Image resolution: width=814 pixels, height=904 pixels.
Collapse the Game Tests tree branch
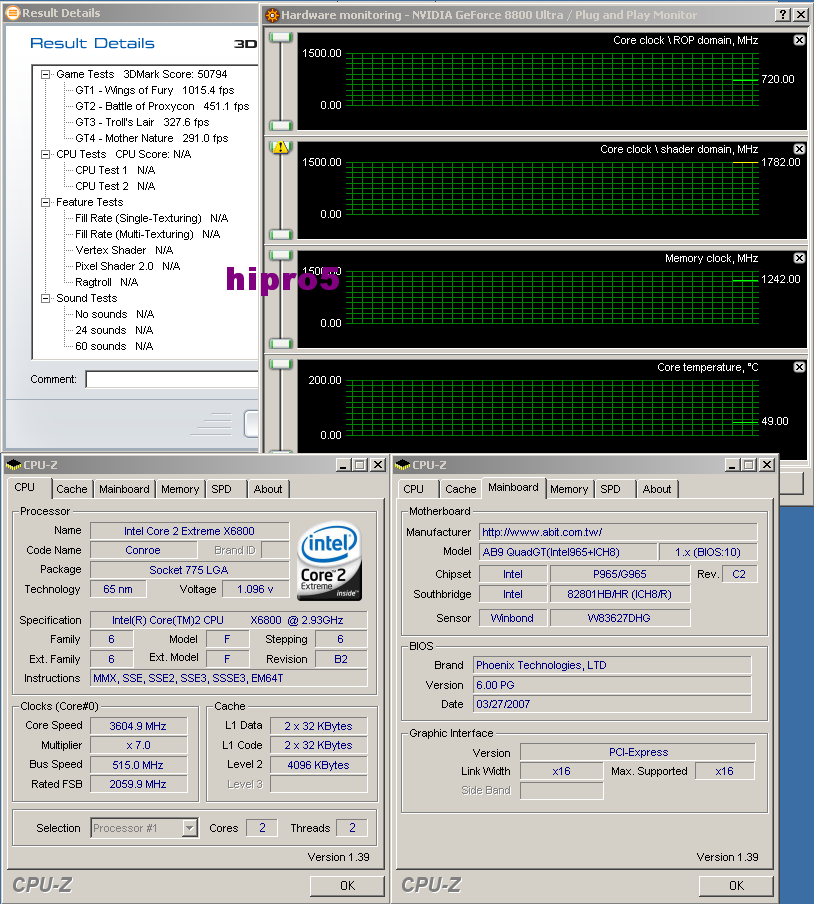[44, 74]
